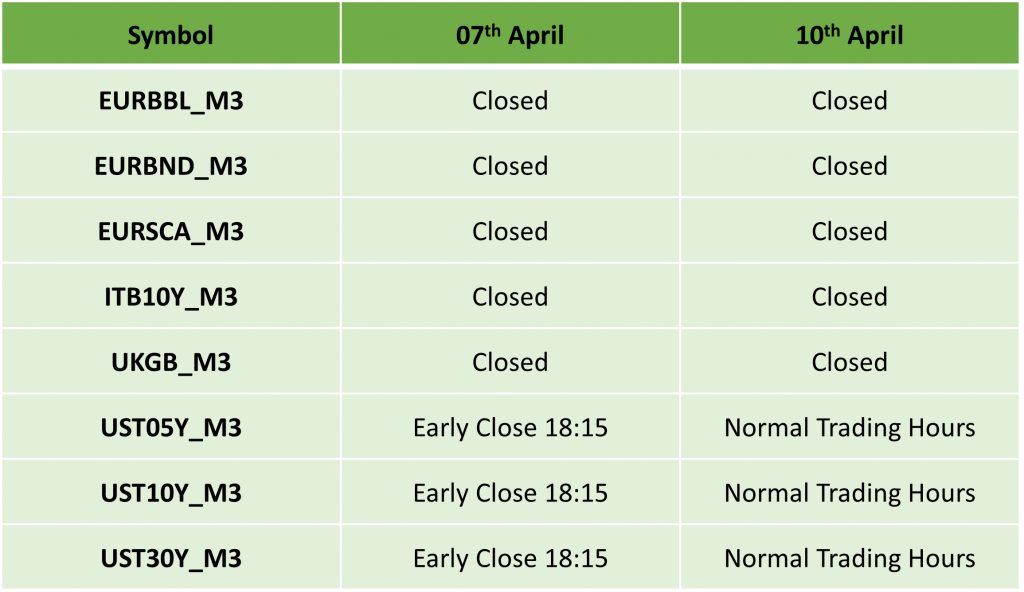Select ITB10Y_M3 10th April Closed cell
The height and width of the screenshot is (592, 1024).
tap(850, 297)
